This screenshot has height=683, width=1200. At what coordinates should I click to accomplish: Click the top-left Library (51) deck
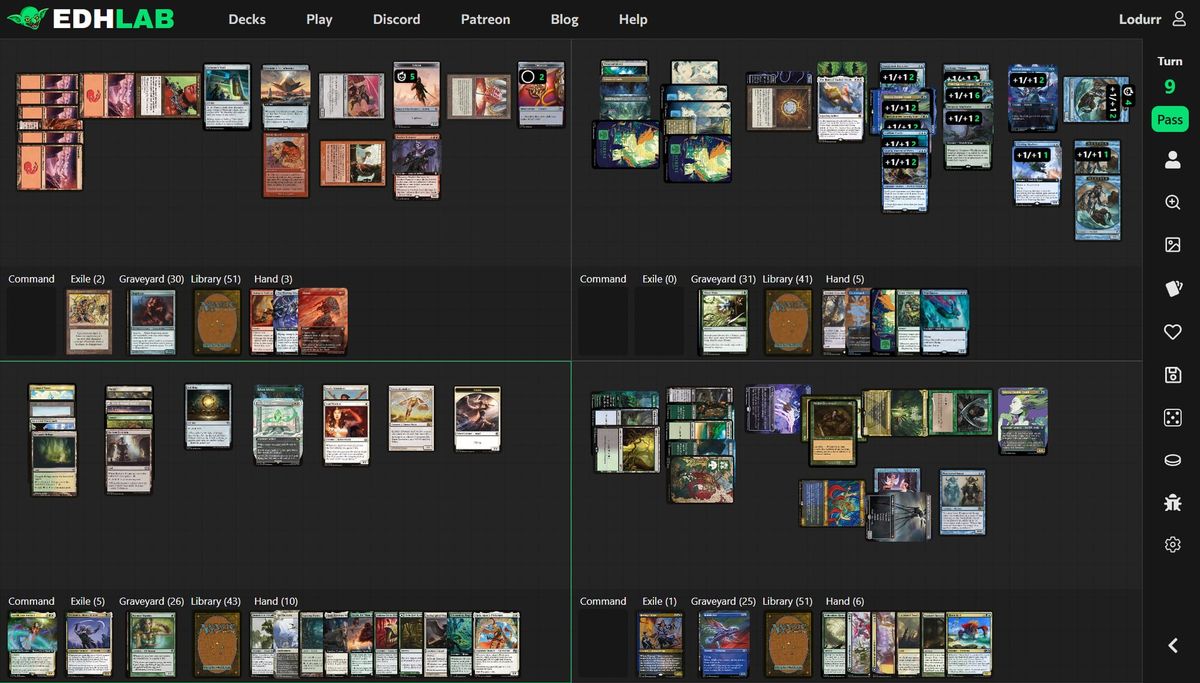217,322
